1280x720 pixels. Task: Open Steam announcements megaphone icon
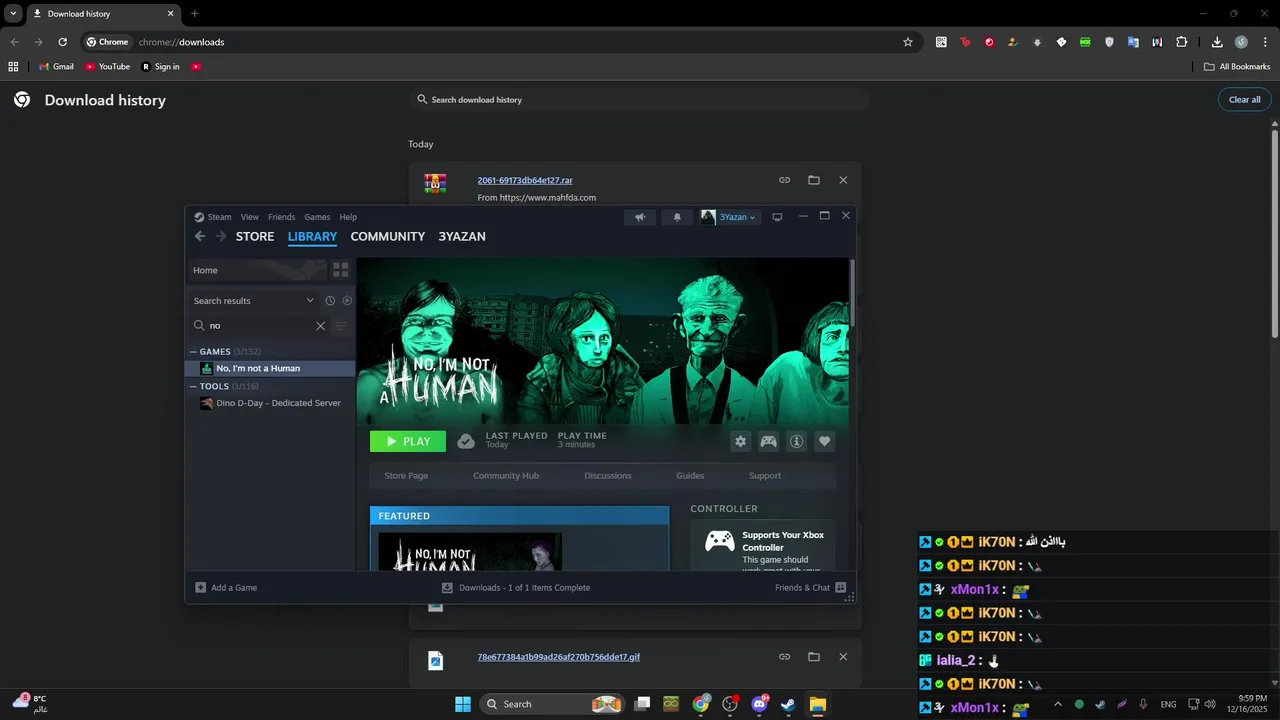click(640, 217)
